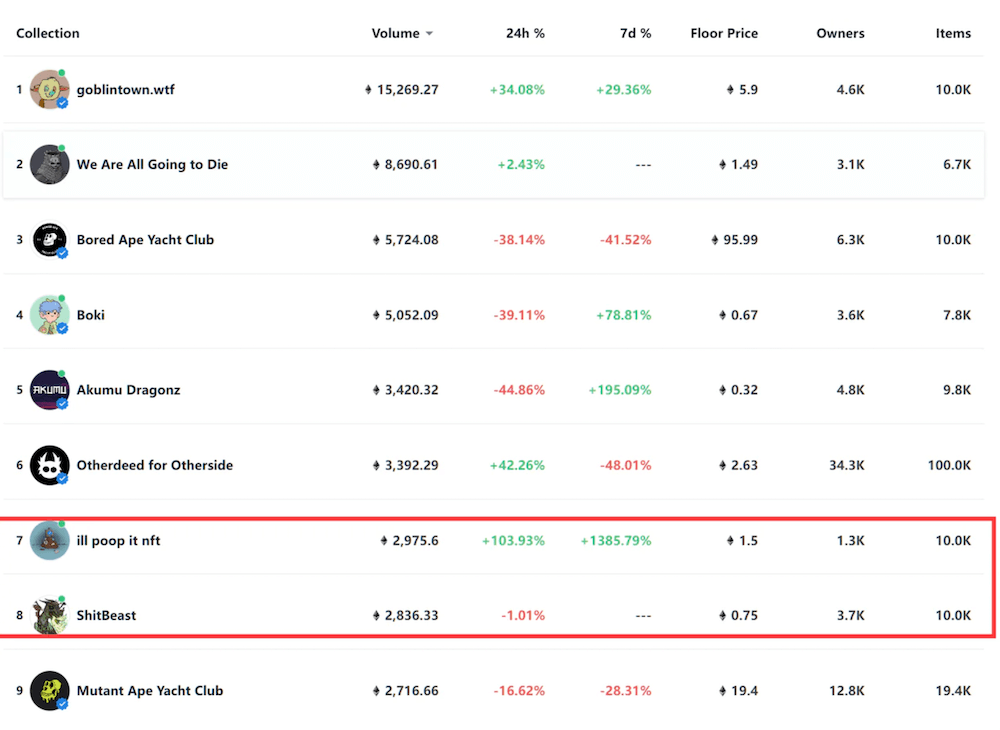Click the -16.62% 24h change
The image size is (1000, 730).
(519, 690)
